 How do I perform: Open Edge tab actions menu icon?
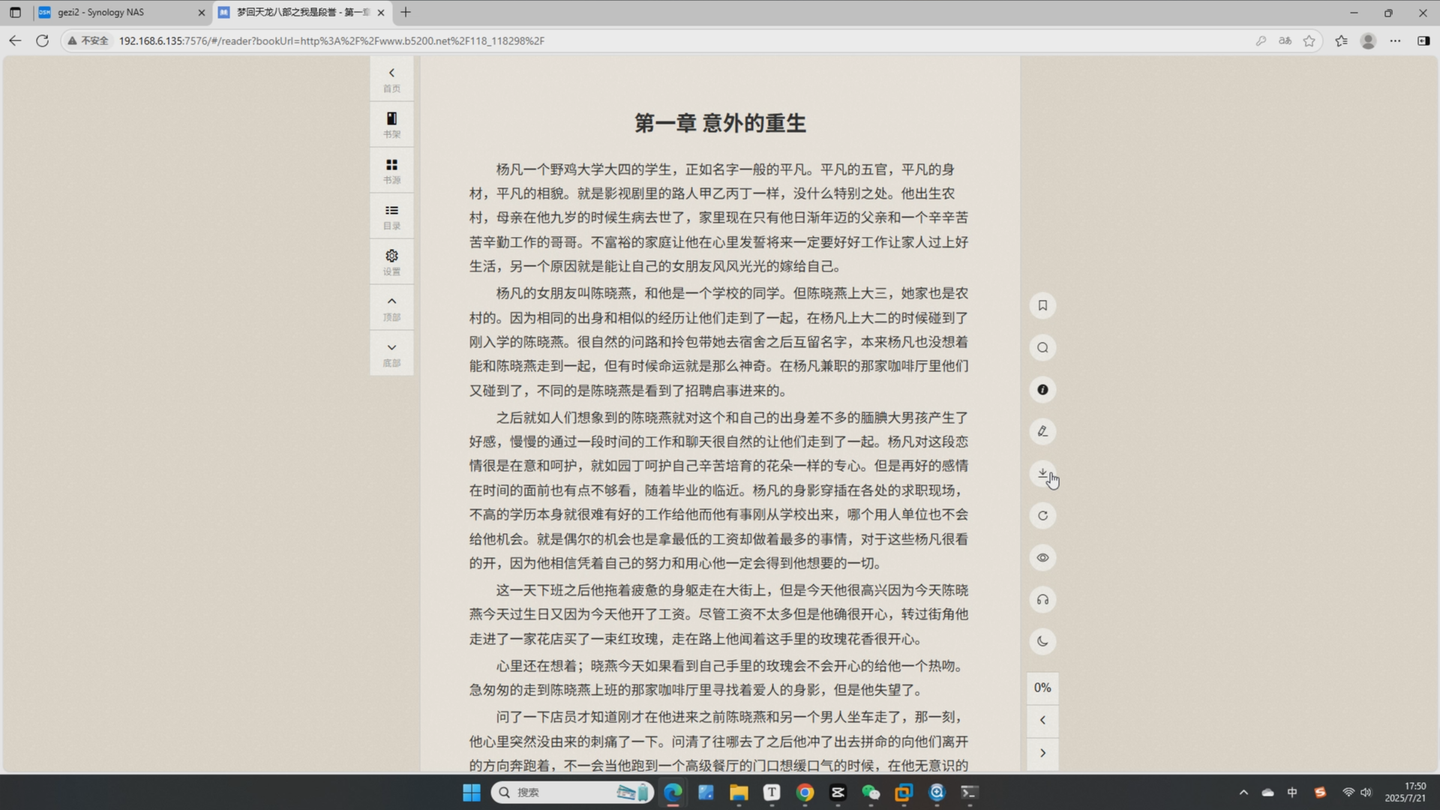point(15,13)
